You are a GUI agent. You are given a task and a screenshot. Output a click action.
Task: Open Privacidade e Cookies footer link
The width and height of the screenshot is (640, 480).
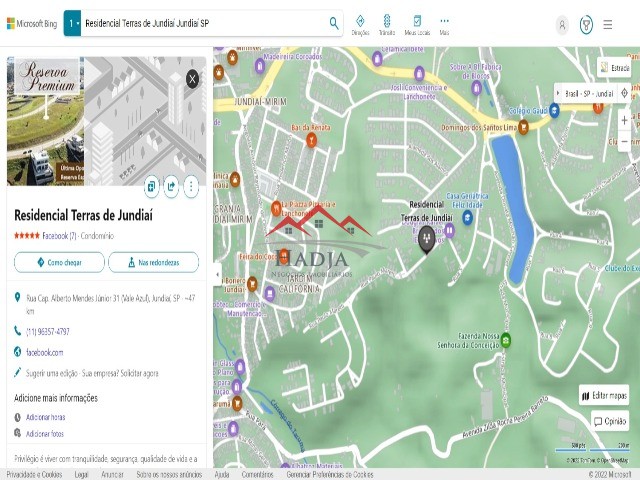point(35,474)
